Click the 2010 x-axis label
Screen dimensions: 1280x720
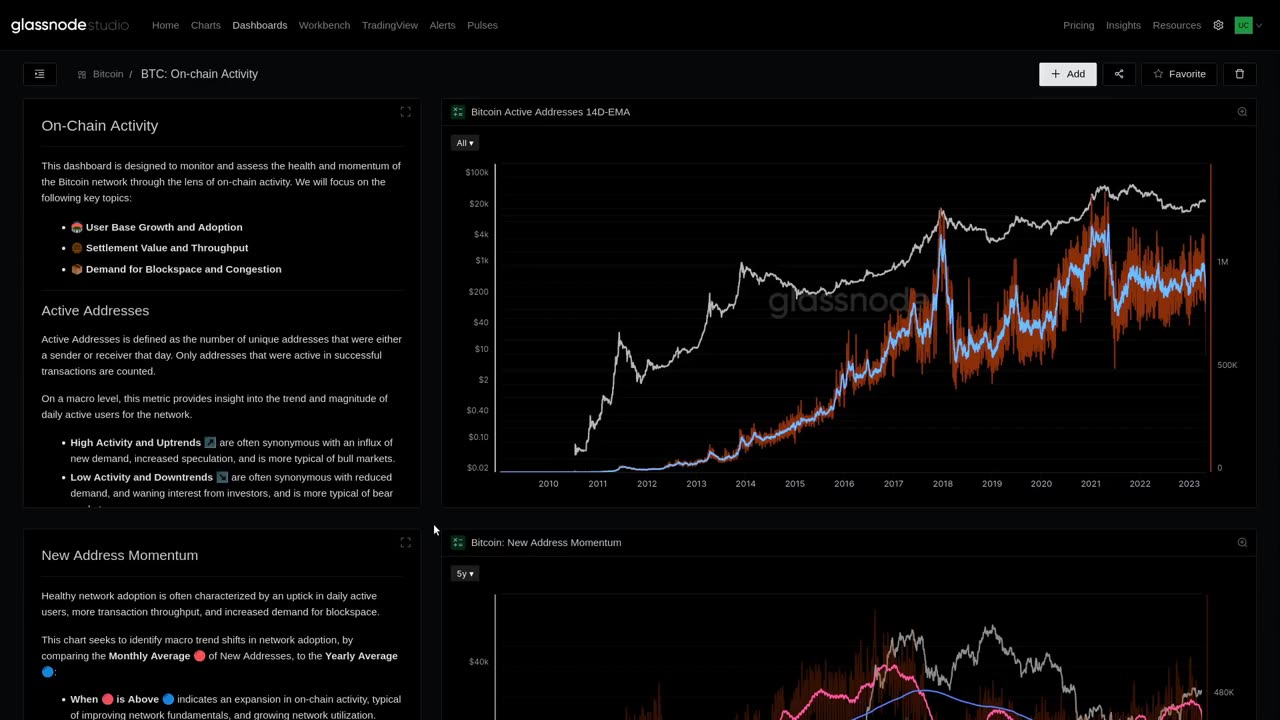click(x=548, y=484)
